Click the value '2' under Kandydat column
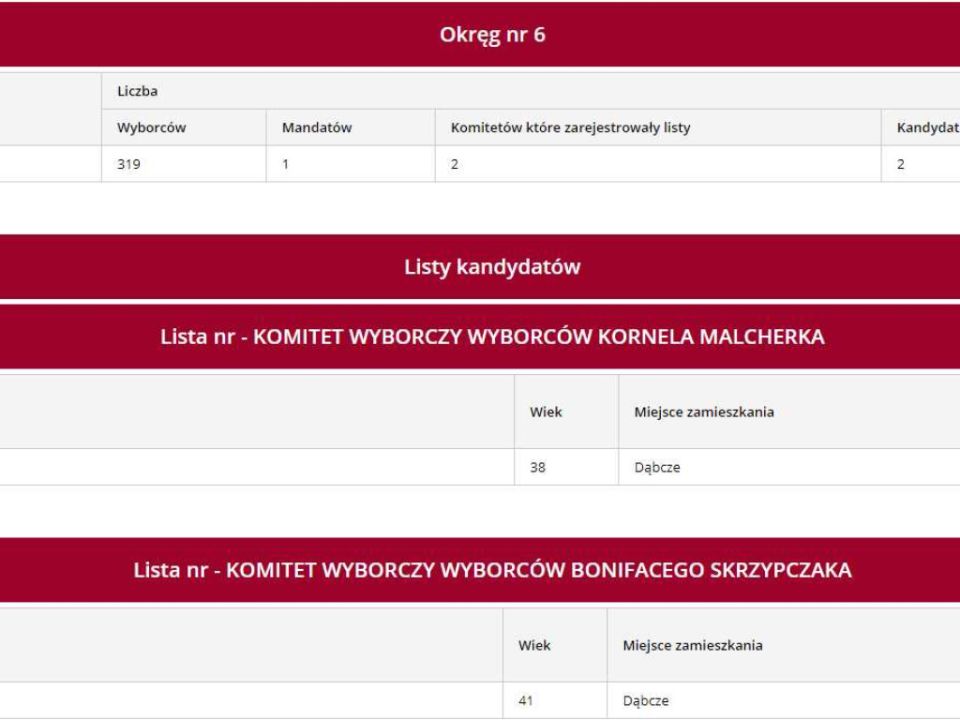 902,164
